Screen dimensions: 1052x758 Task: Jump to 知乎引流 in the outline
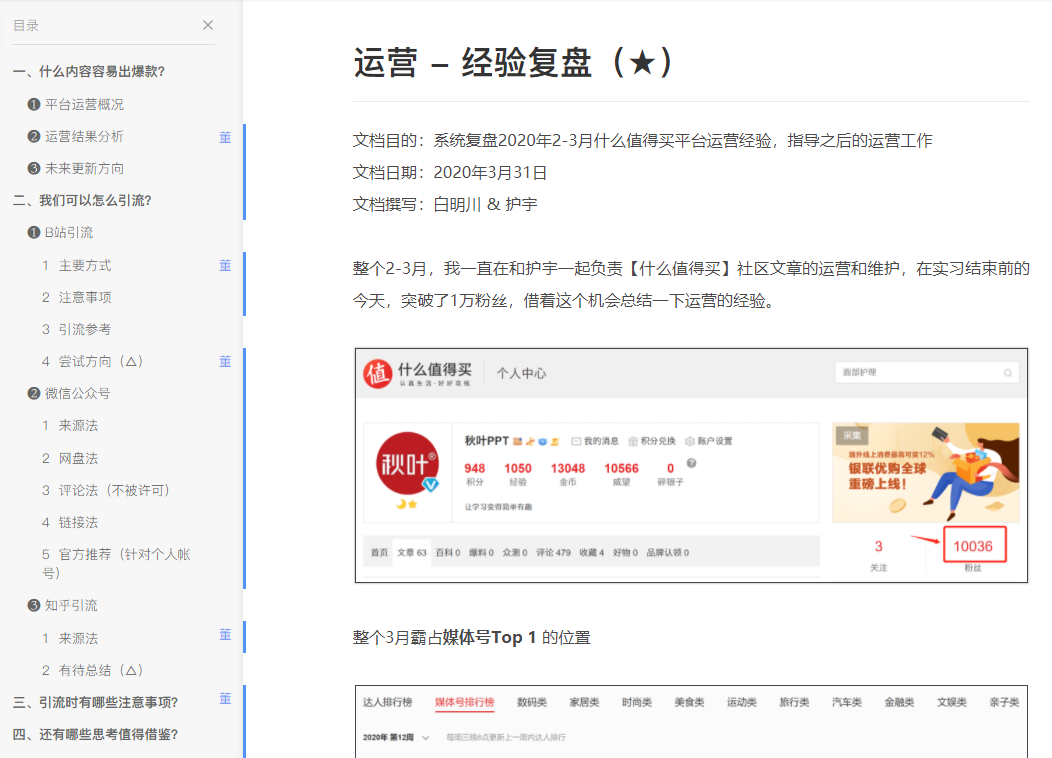pos(62,606)
